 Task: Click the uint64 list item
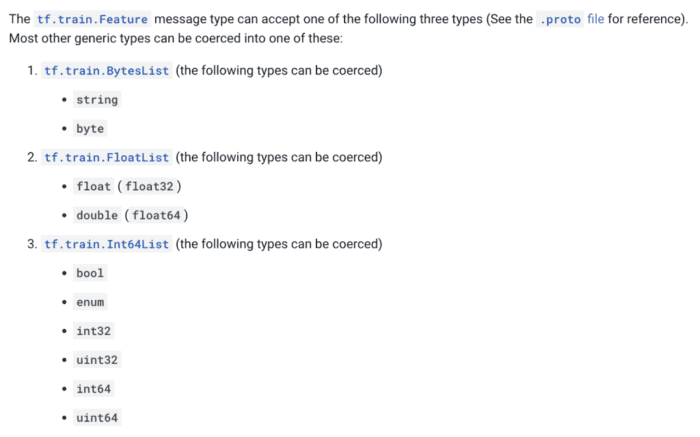[97, 418]
